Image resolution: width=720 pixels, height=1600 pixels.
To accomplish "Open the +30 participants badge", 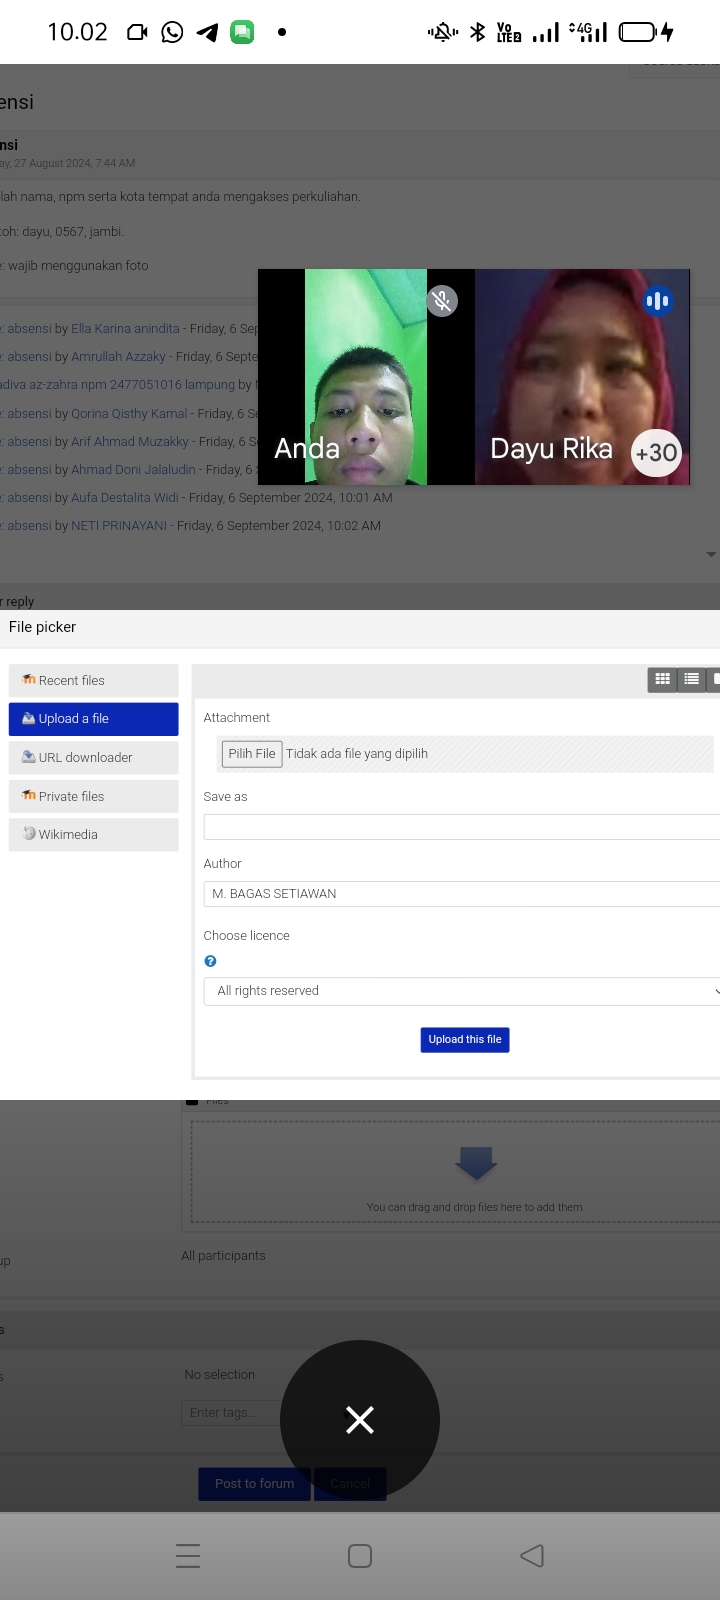I will [x=656, y=453].
